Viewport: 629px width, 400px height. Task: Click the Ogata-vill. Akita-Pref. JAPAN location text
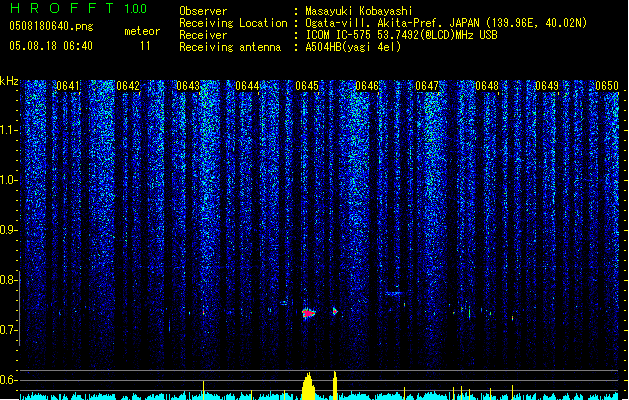click(x=446, y=23)
